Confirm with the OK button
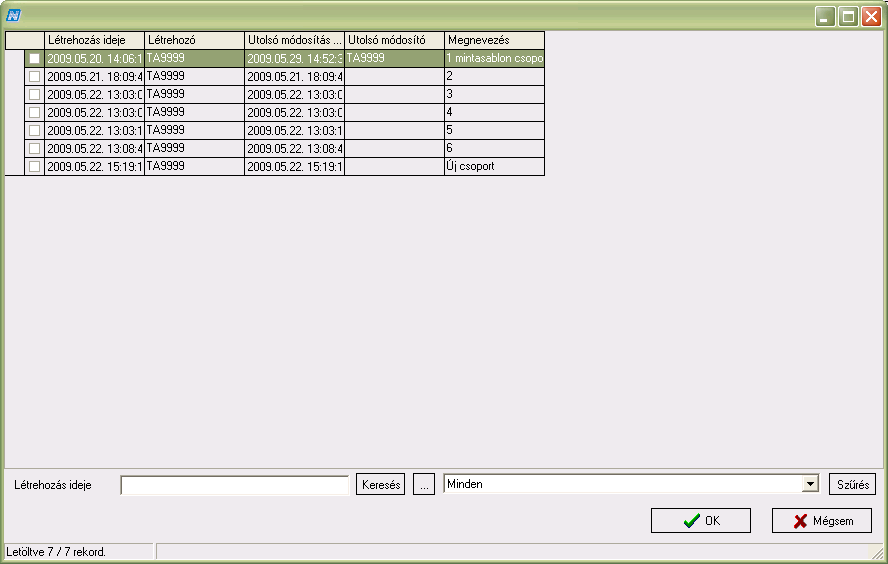 point(701,520)
